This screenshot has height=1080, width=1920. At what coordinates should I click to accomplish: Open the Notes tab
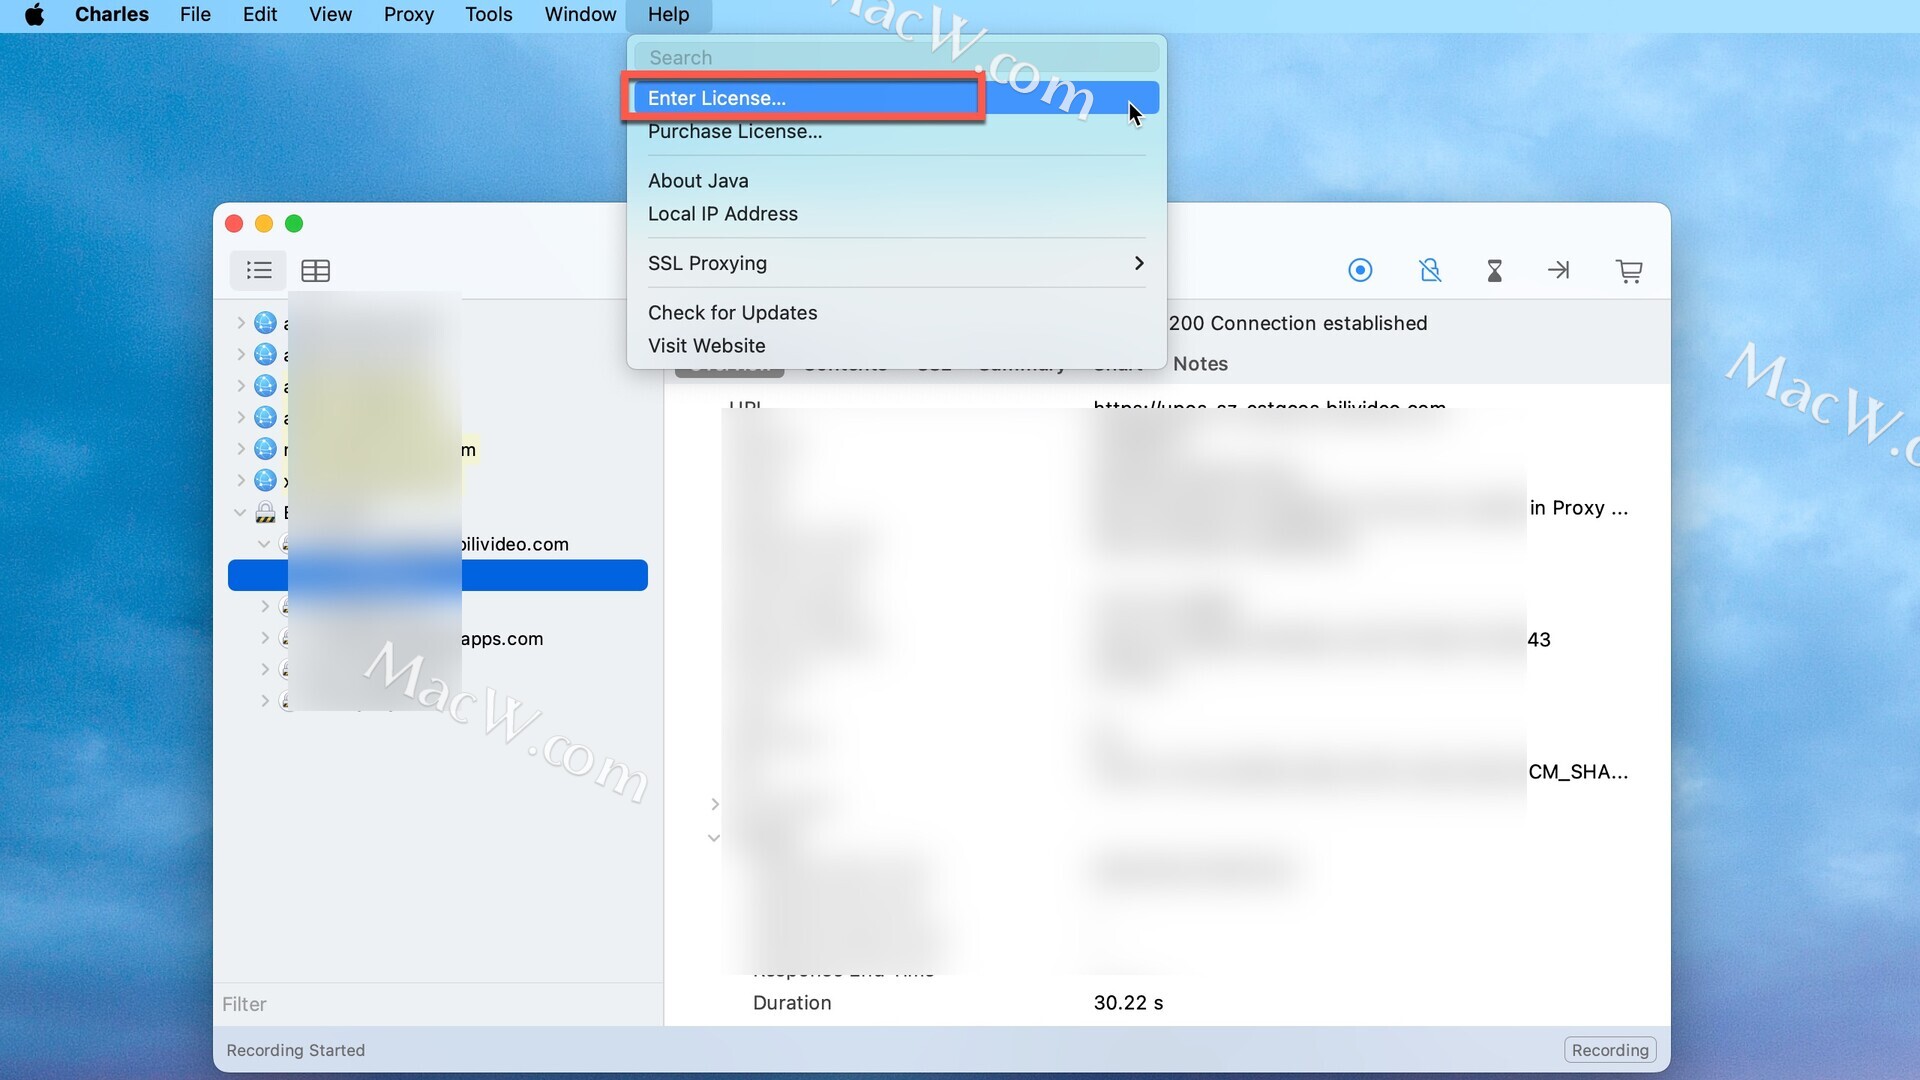1200,364
